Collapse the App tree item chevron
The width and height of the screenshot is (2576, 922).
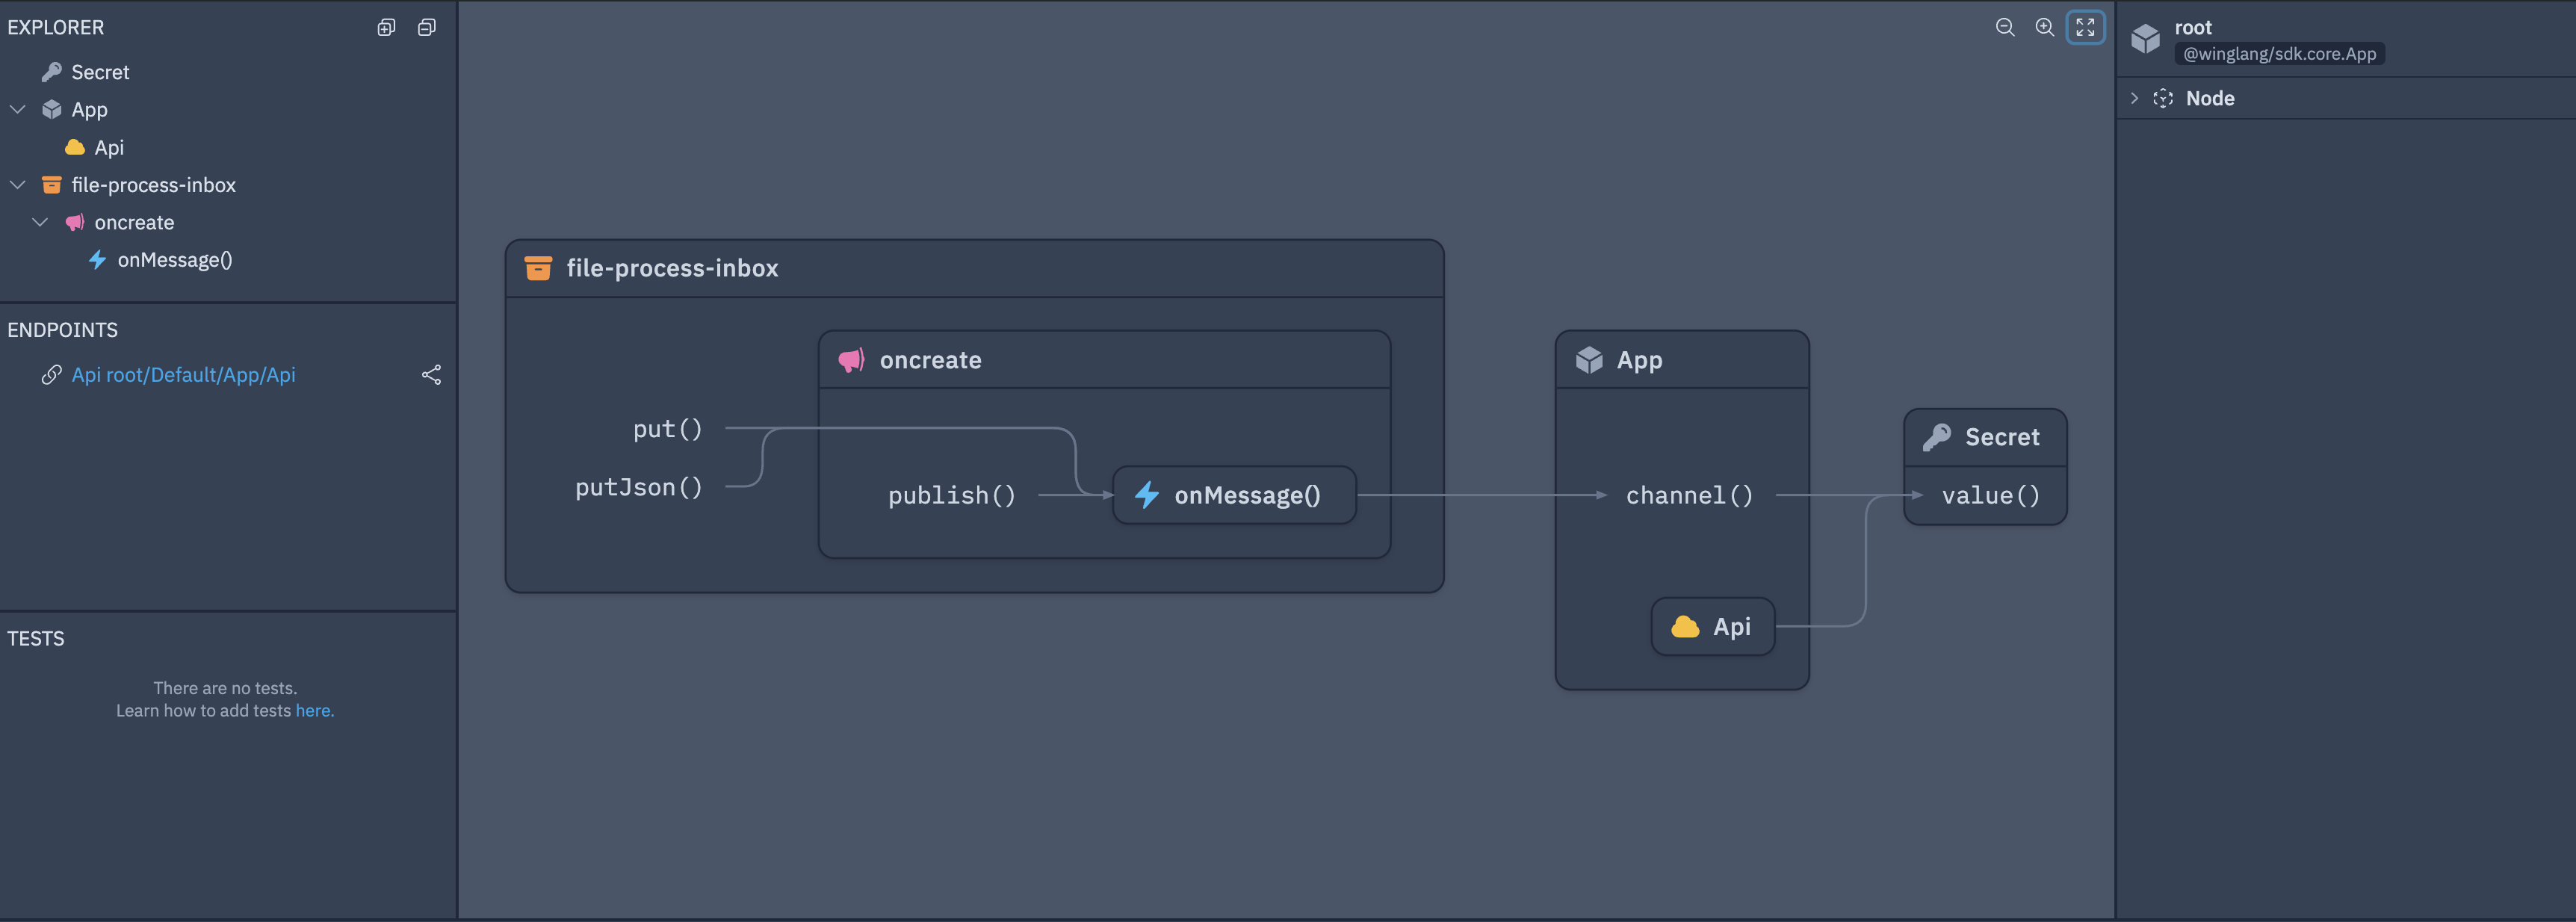click(x=18, y=109)
